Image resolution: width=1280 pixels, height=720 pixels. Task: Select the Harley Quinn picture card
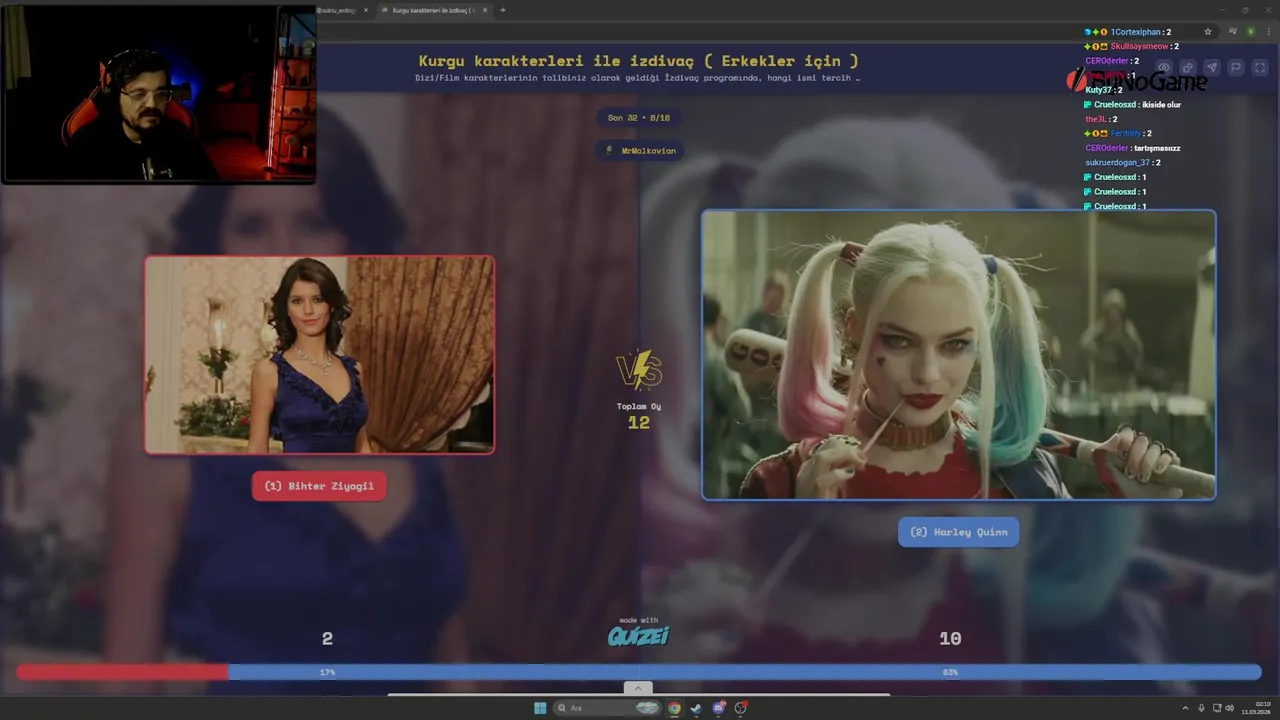(x=958, y=354)
